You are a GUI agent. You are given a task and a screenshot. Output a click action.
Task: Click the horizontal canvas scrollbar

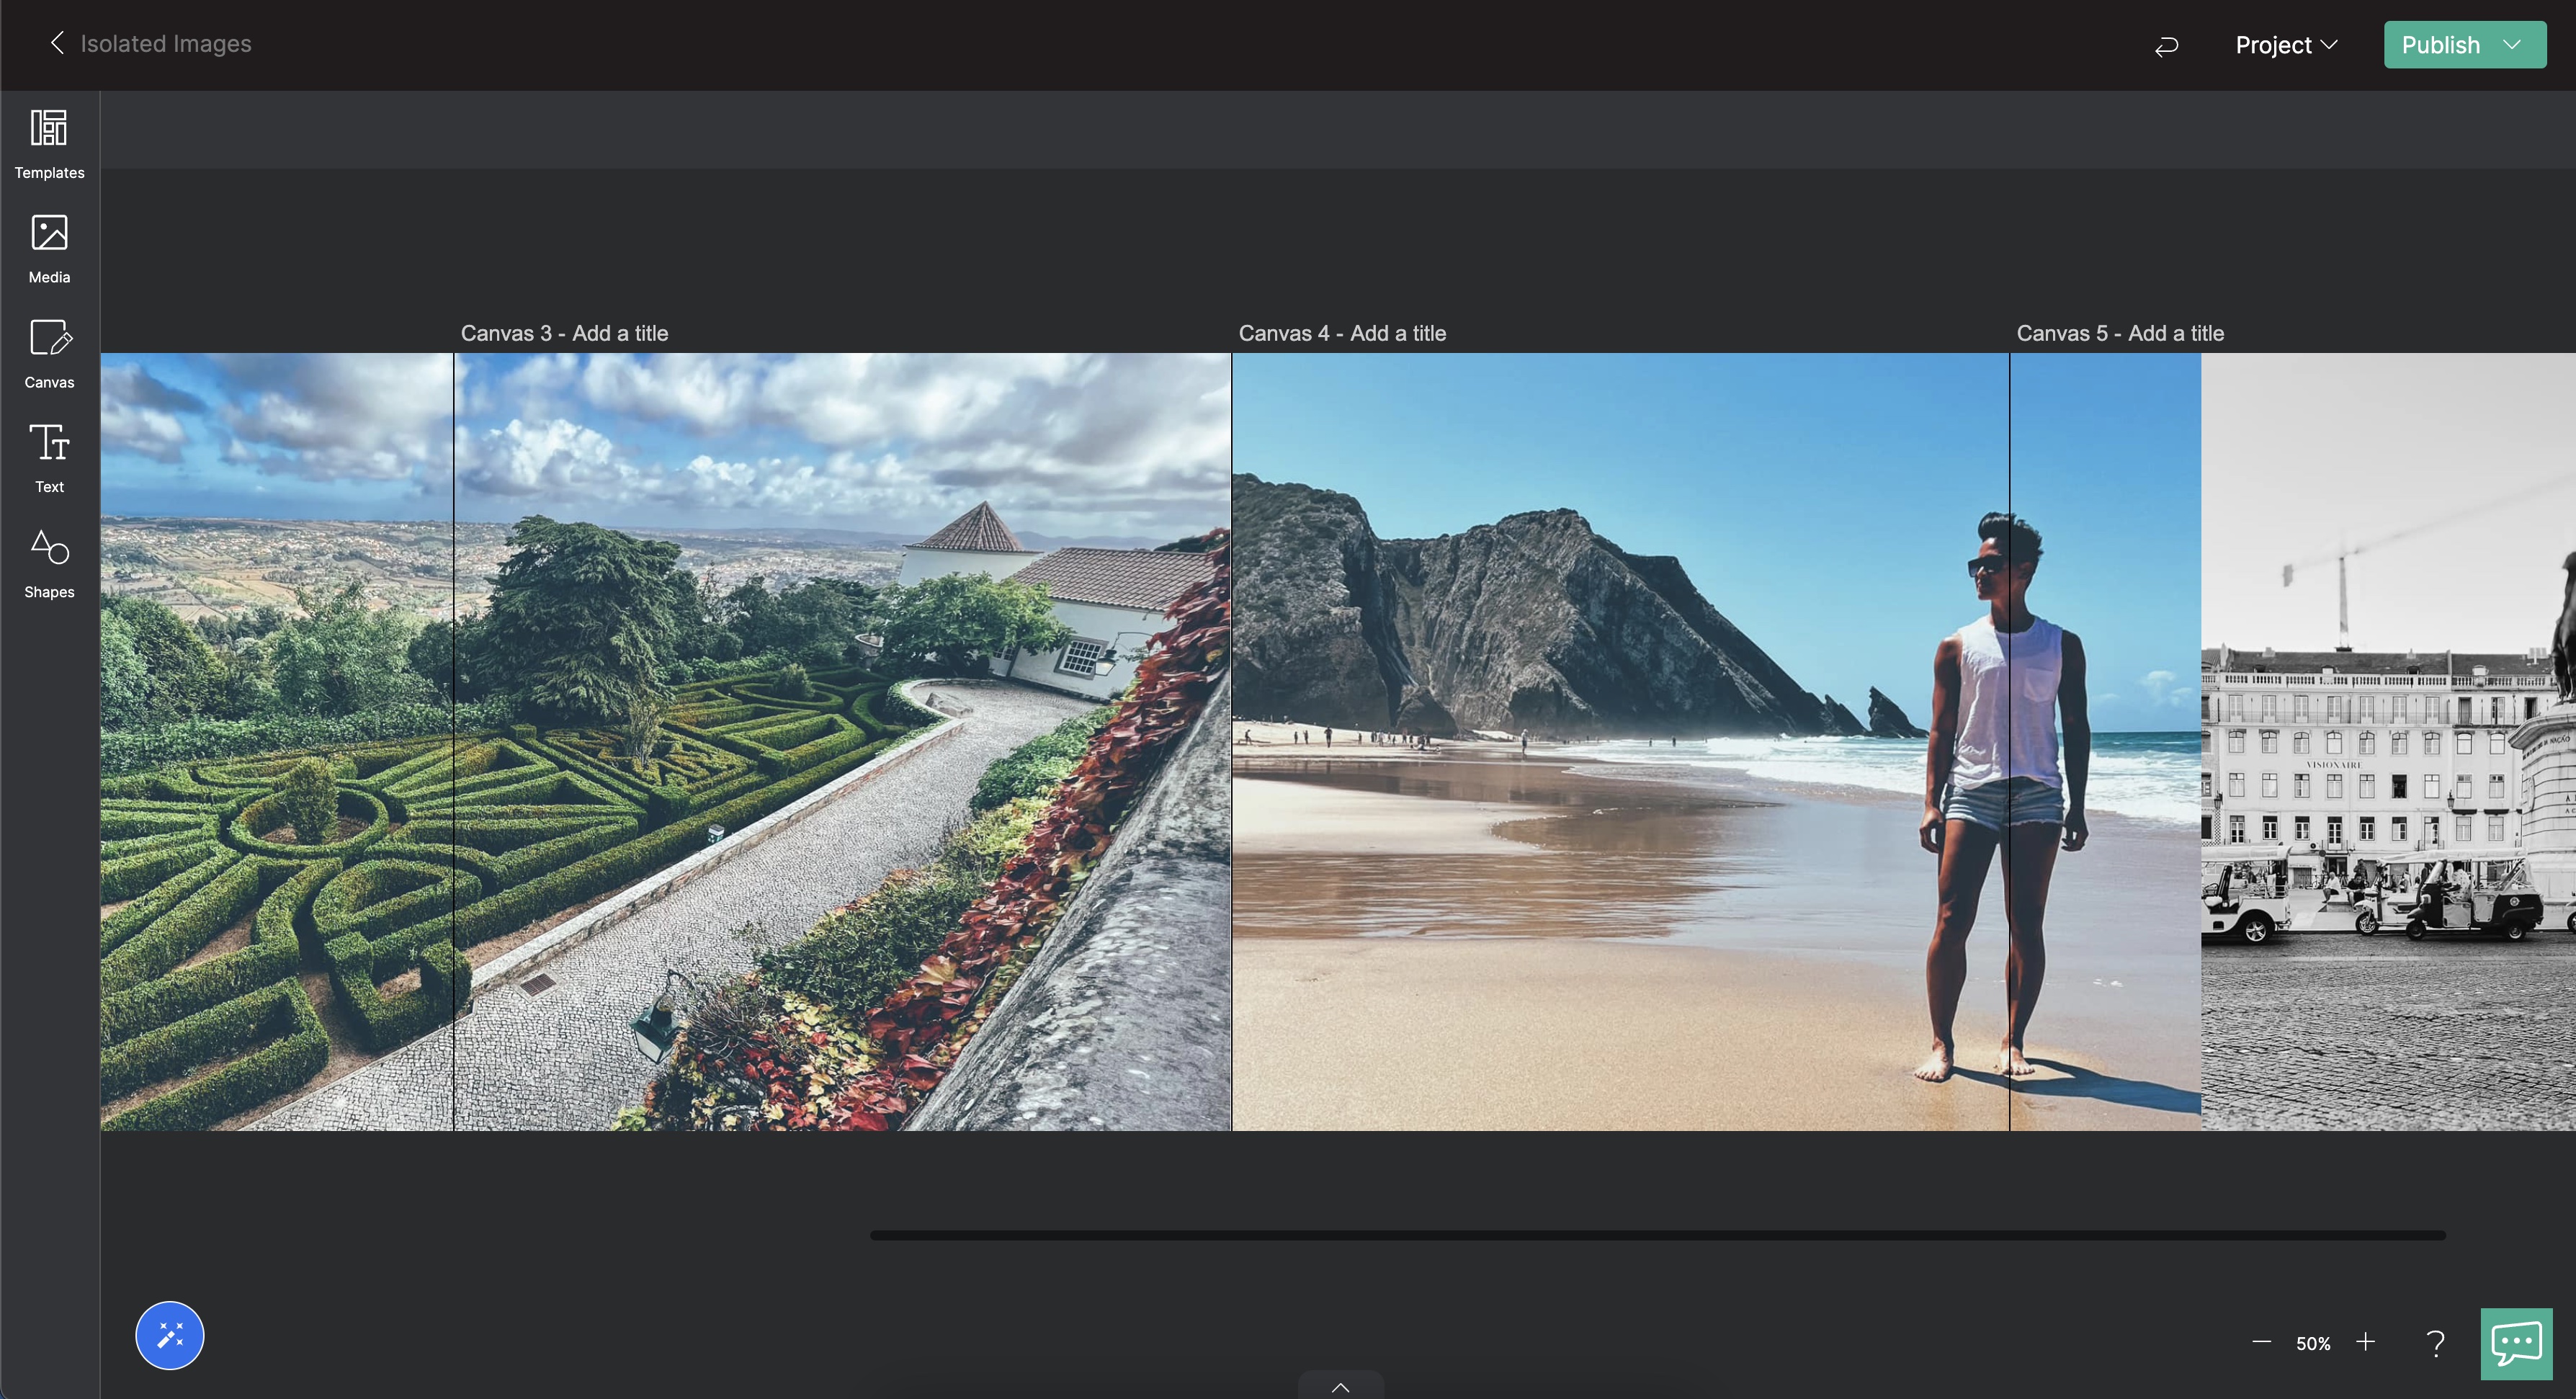[1657, 1235]
